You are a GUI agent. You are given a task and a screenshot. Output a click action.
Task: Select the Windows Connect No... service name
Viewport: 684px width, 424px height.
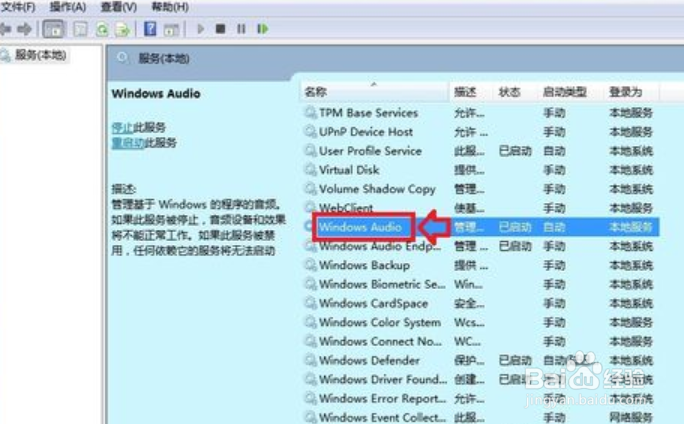click(x=380, y=341)
